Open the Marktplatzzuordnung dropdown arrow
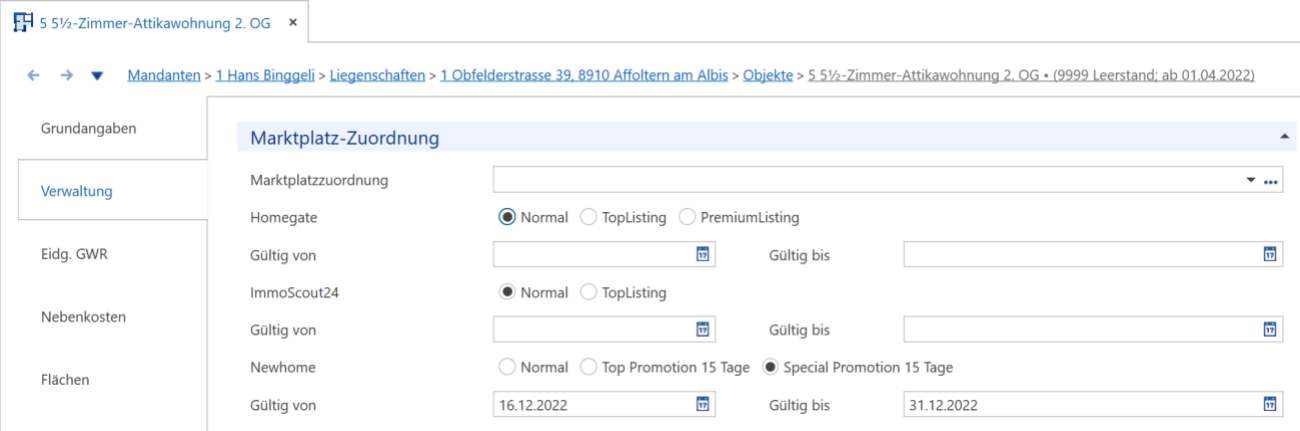The height and width of the screenshot is (431, 1300). (x=1250, y=180)
